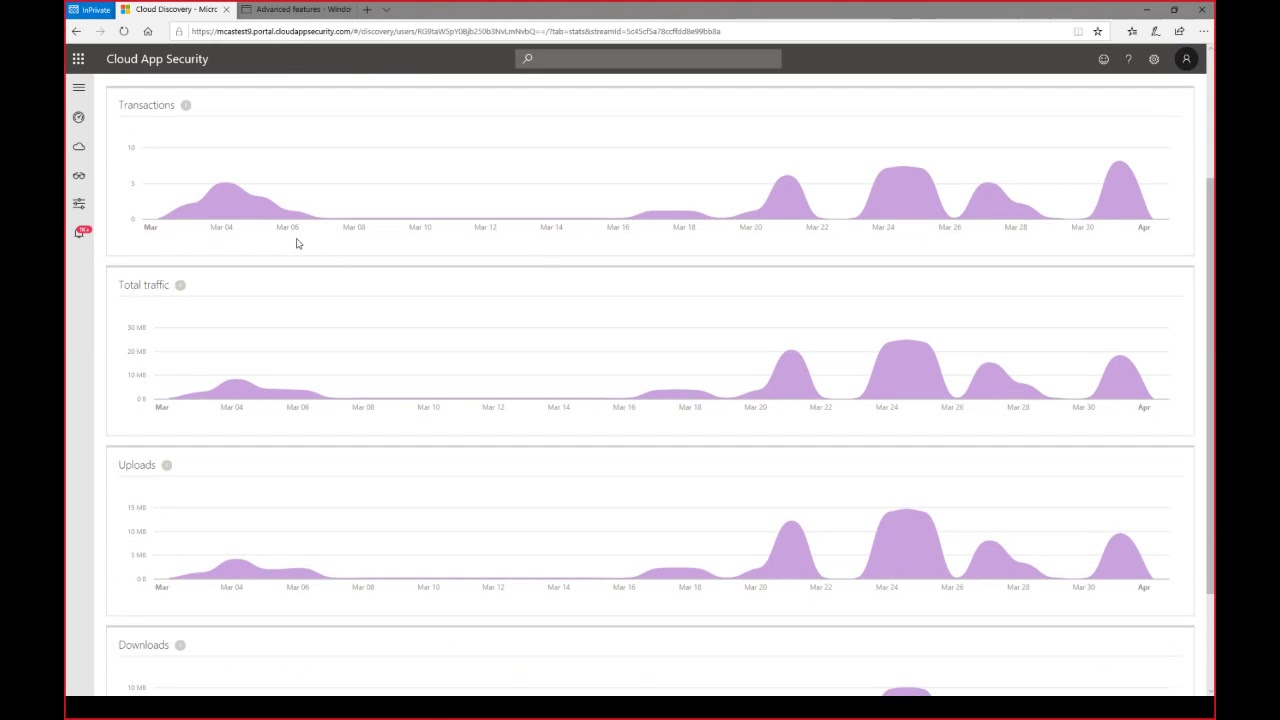The height and width of the screenshot is (720, 1280).
Task: Reload the page with refresh button
Action: pyautogui.click(x=124, y=31)
